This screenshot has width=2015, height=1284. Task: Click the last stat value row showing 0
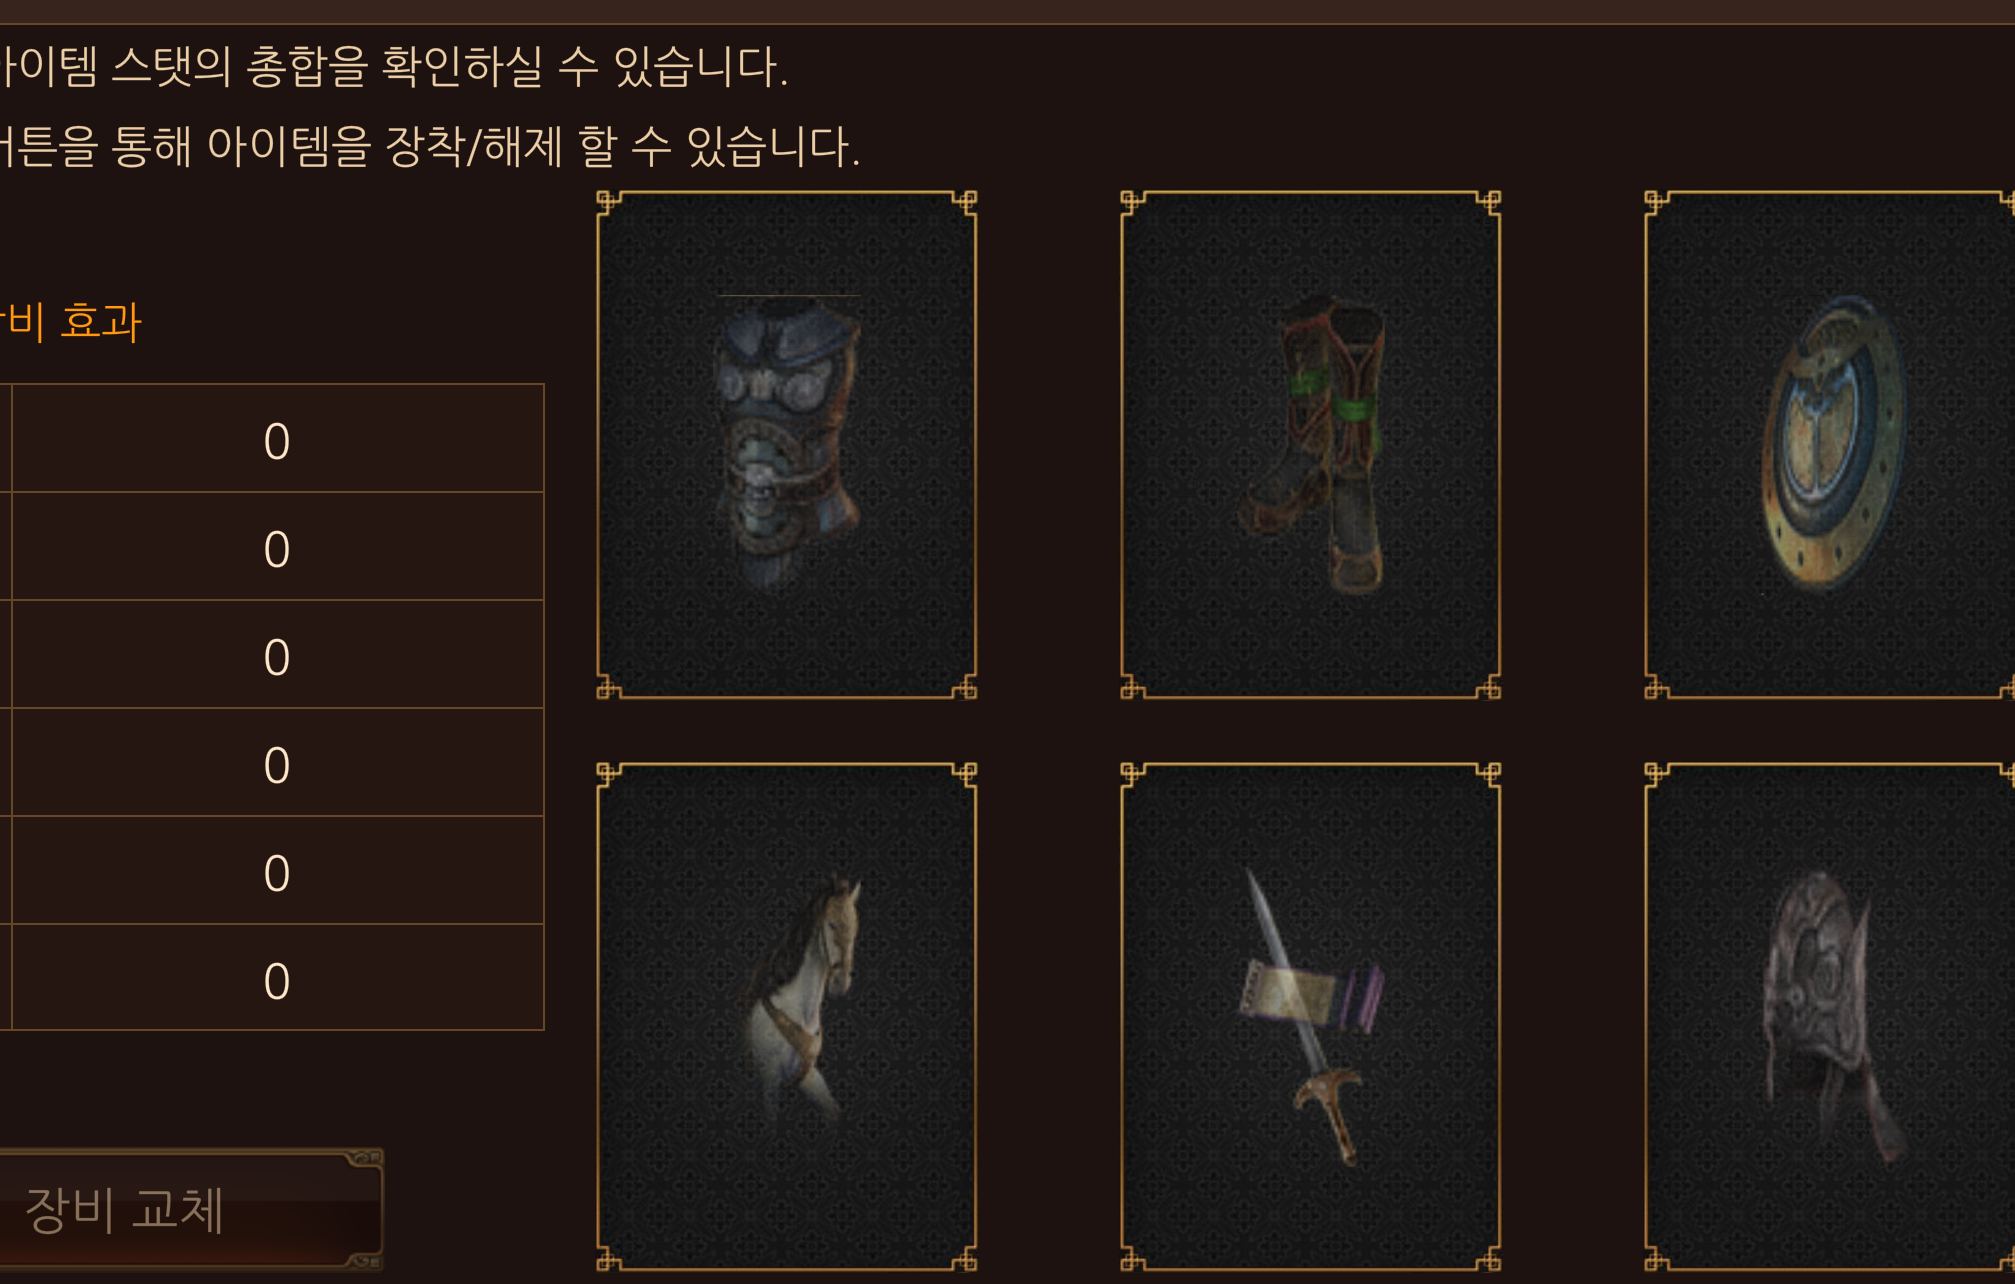pyautogui.click(x=277, y=978)
